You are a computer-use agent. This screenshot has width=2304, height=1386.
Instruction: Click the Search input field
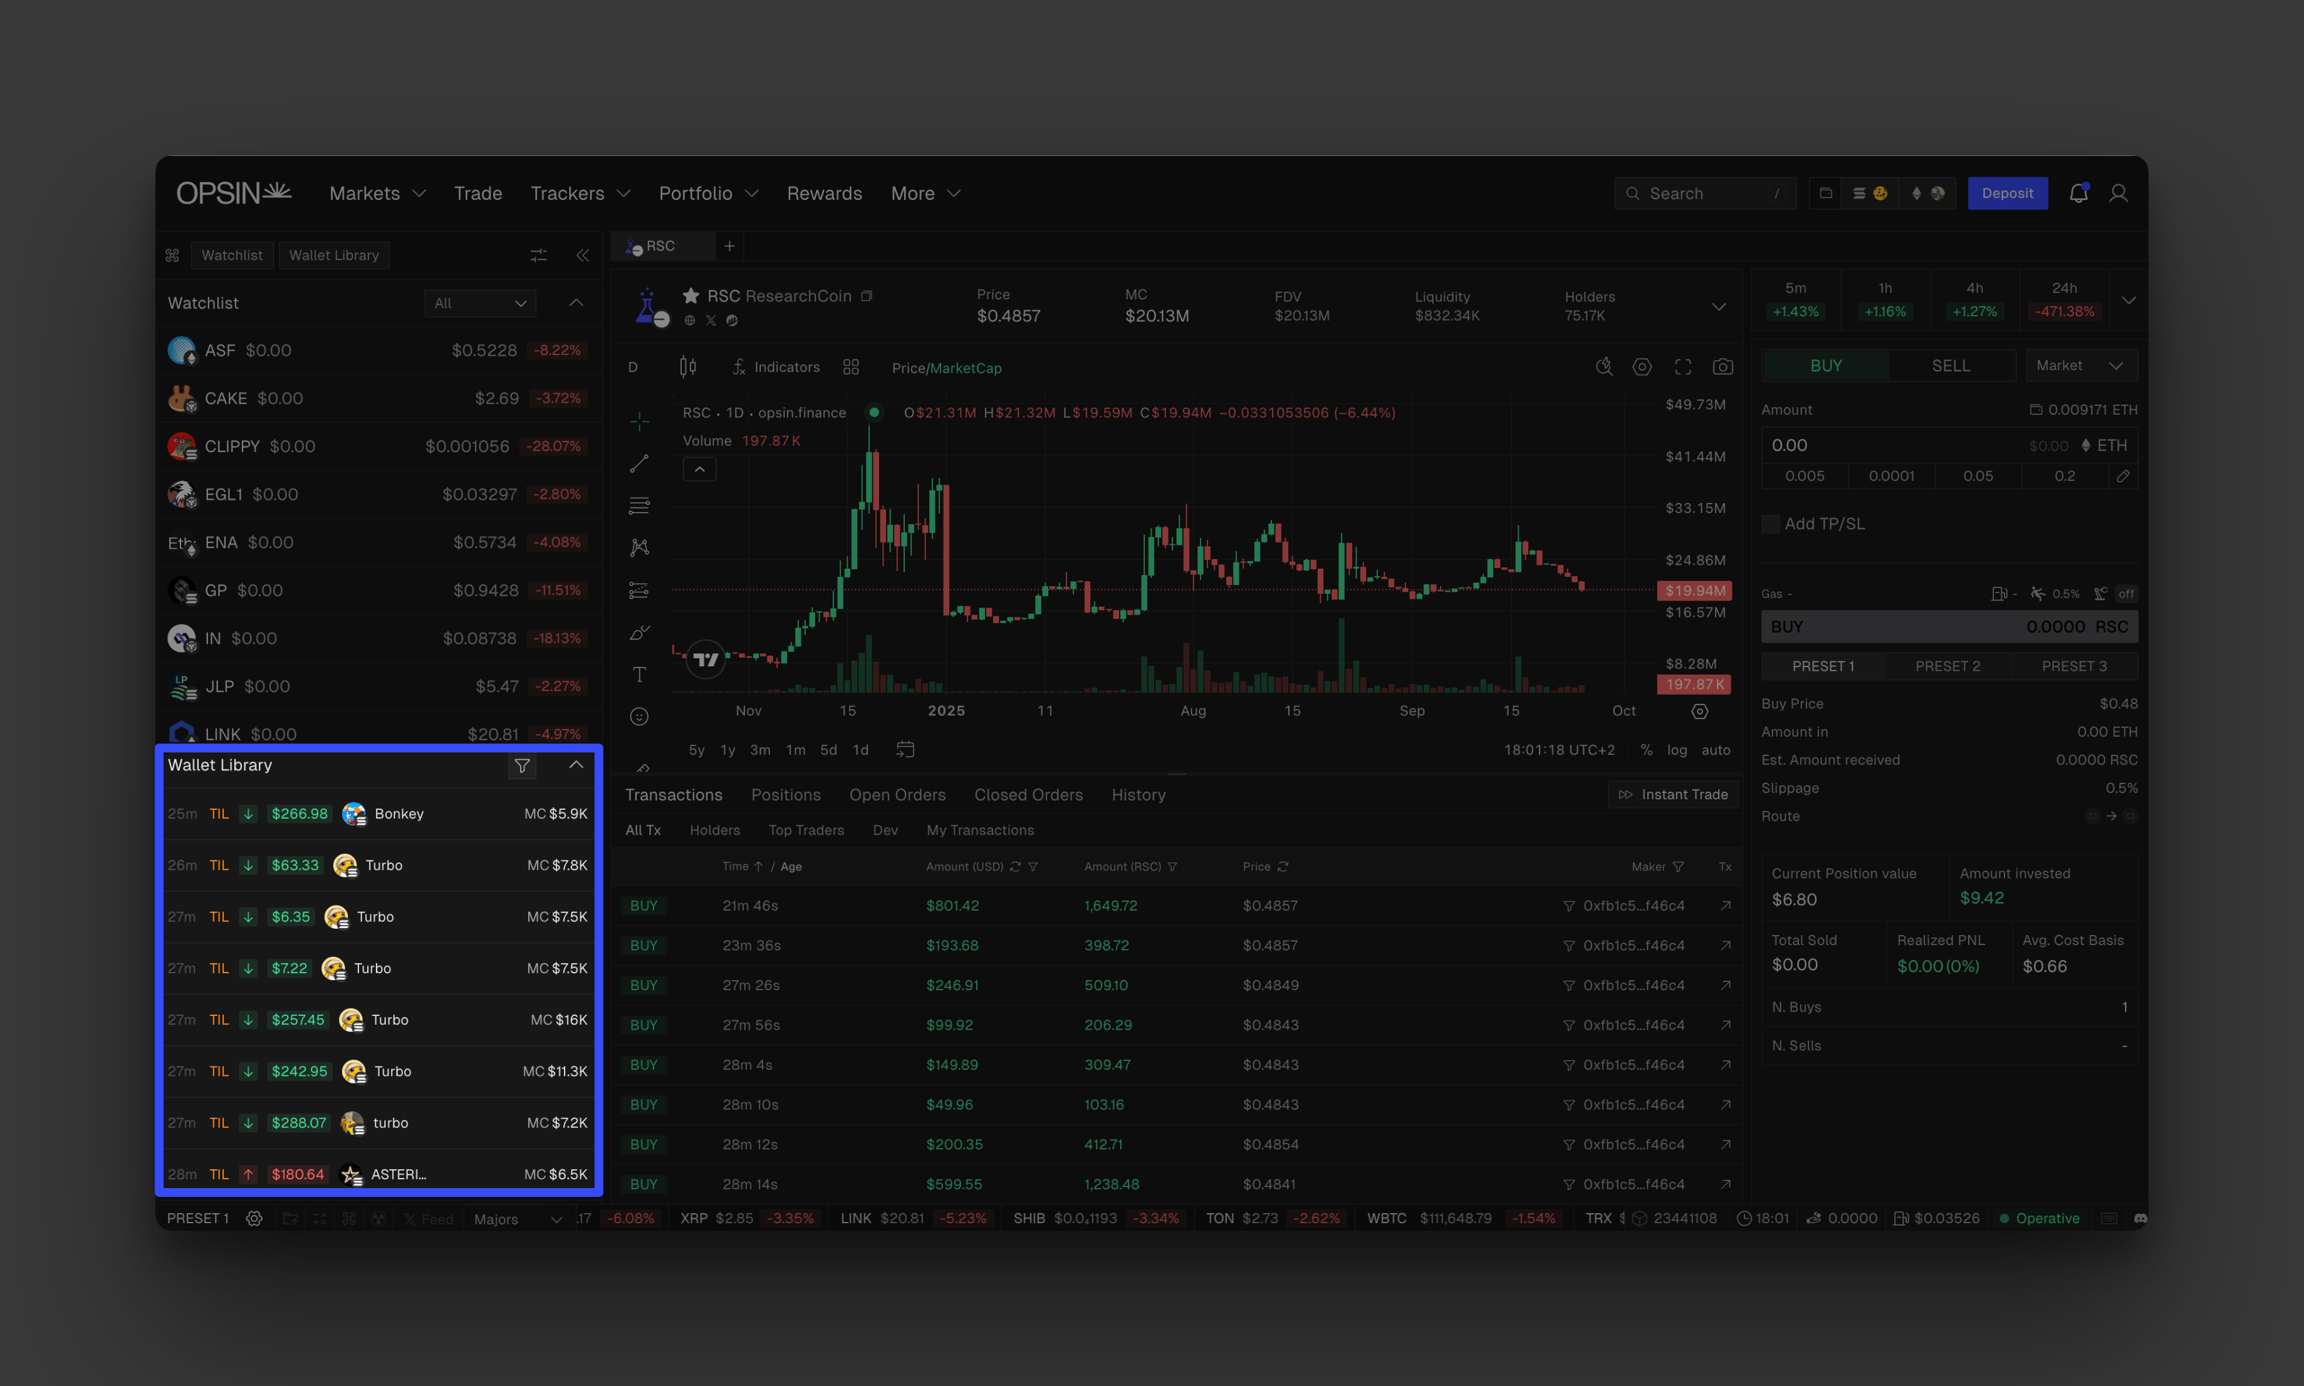(x=1704, y=193)
